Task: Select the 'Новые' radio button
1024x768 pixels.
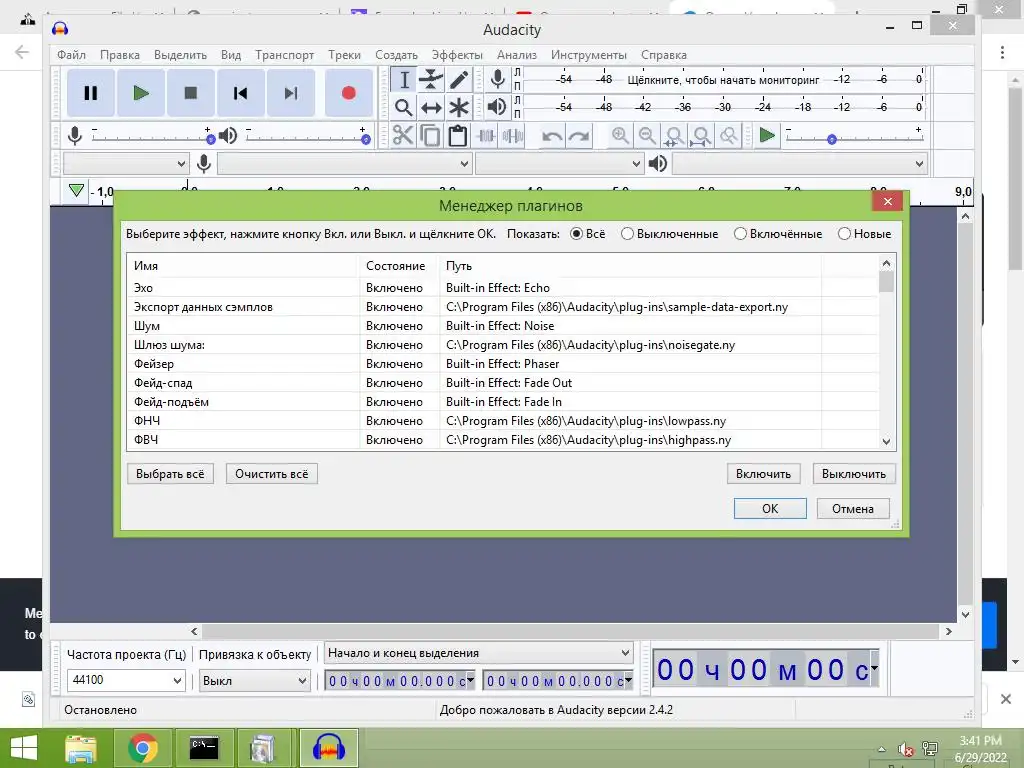Action: [x=844, y=234]
